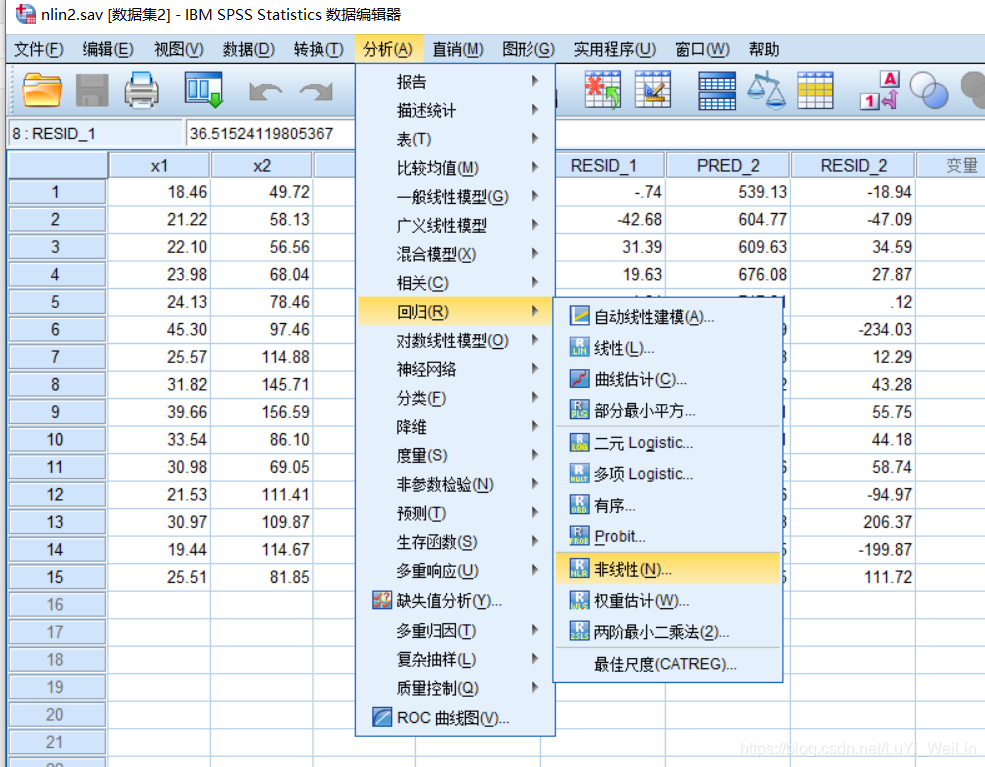Click the x2 cell with value 145.71
The height and width of the screenshot is (767, 985).
(x=262, y=384)
